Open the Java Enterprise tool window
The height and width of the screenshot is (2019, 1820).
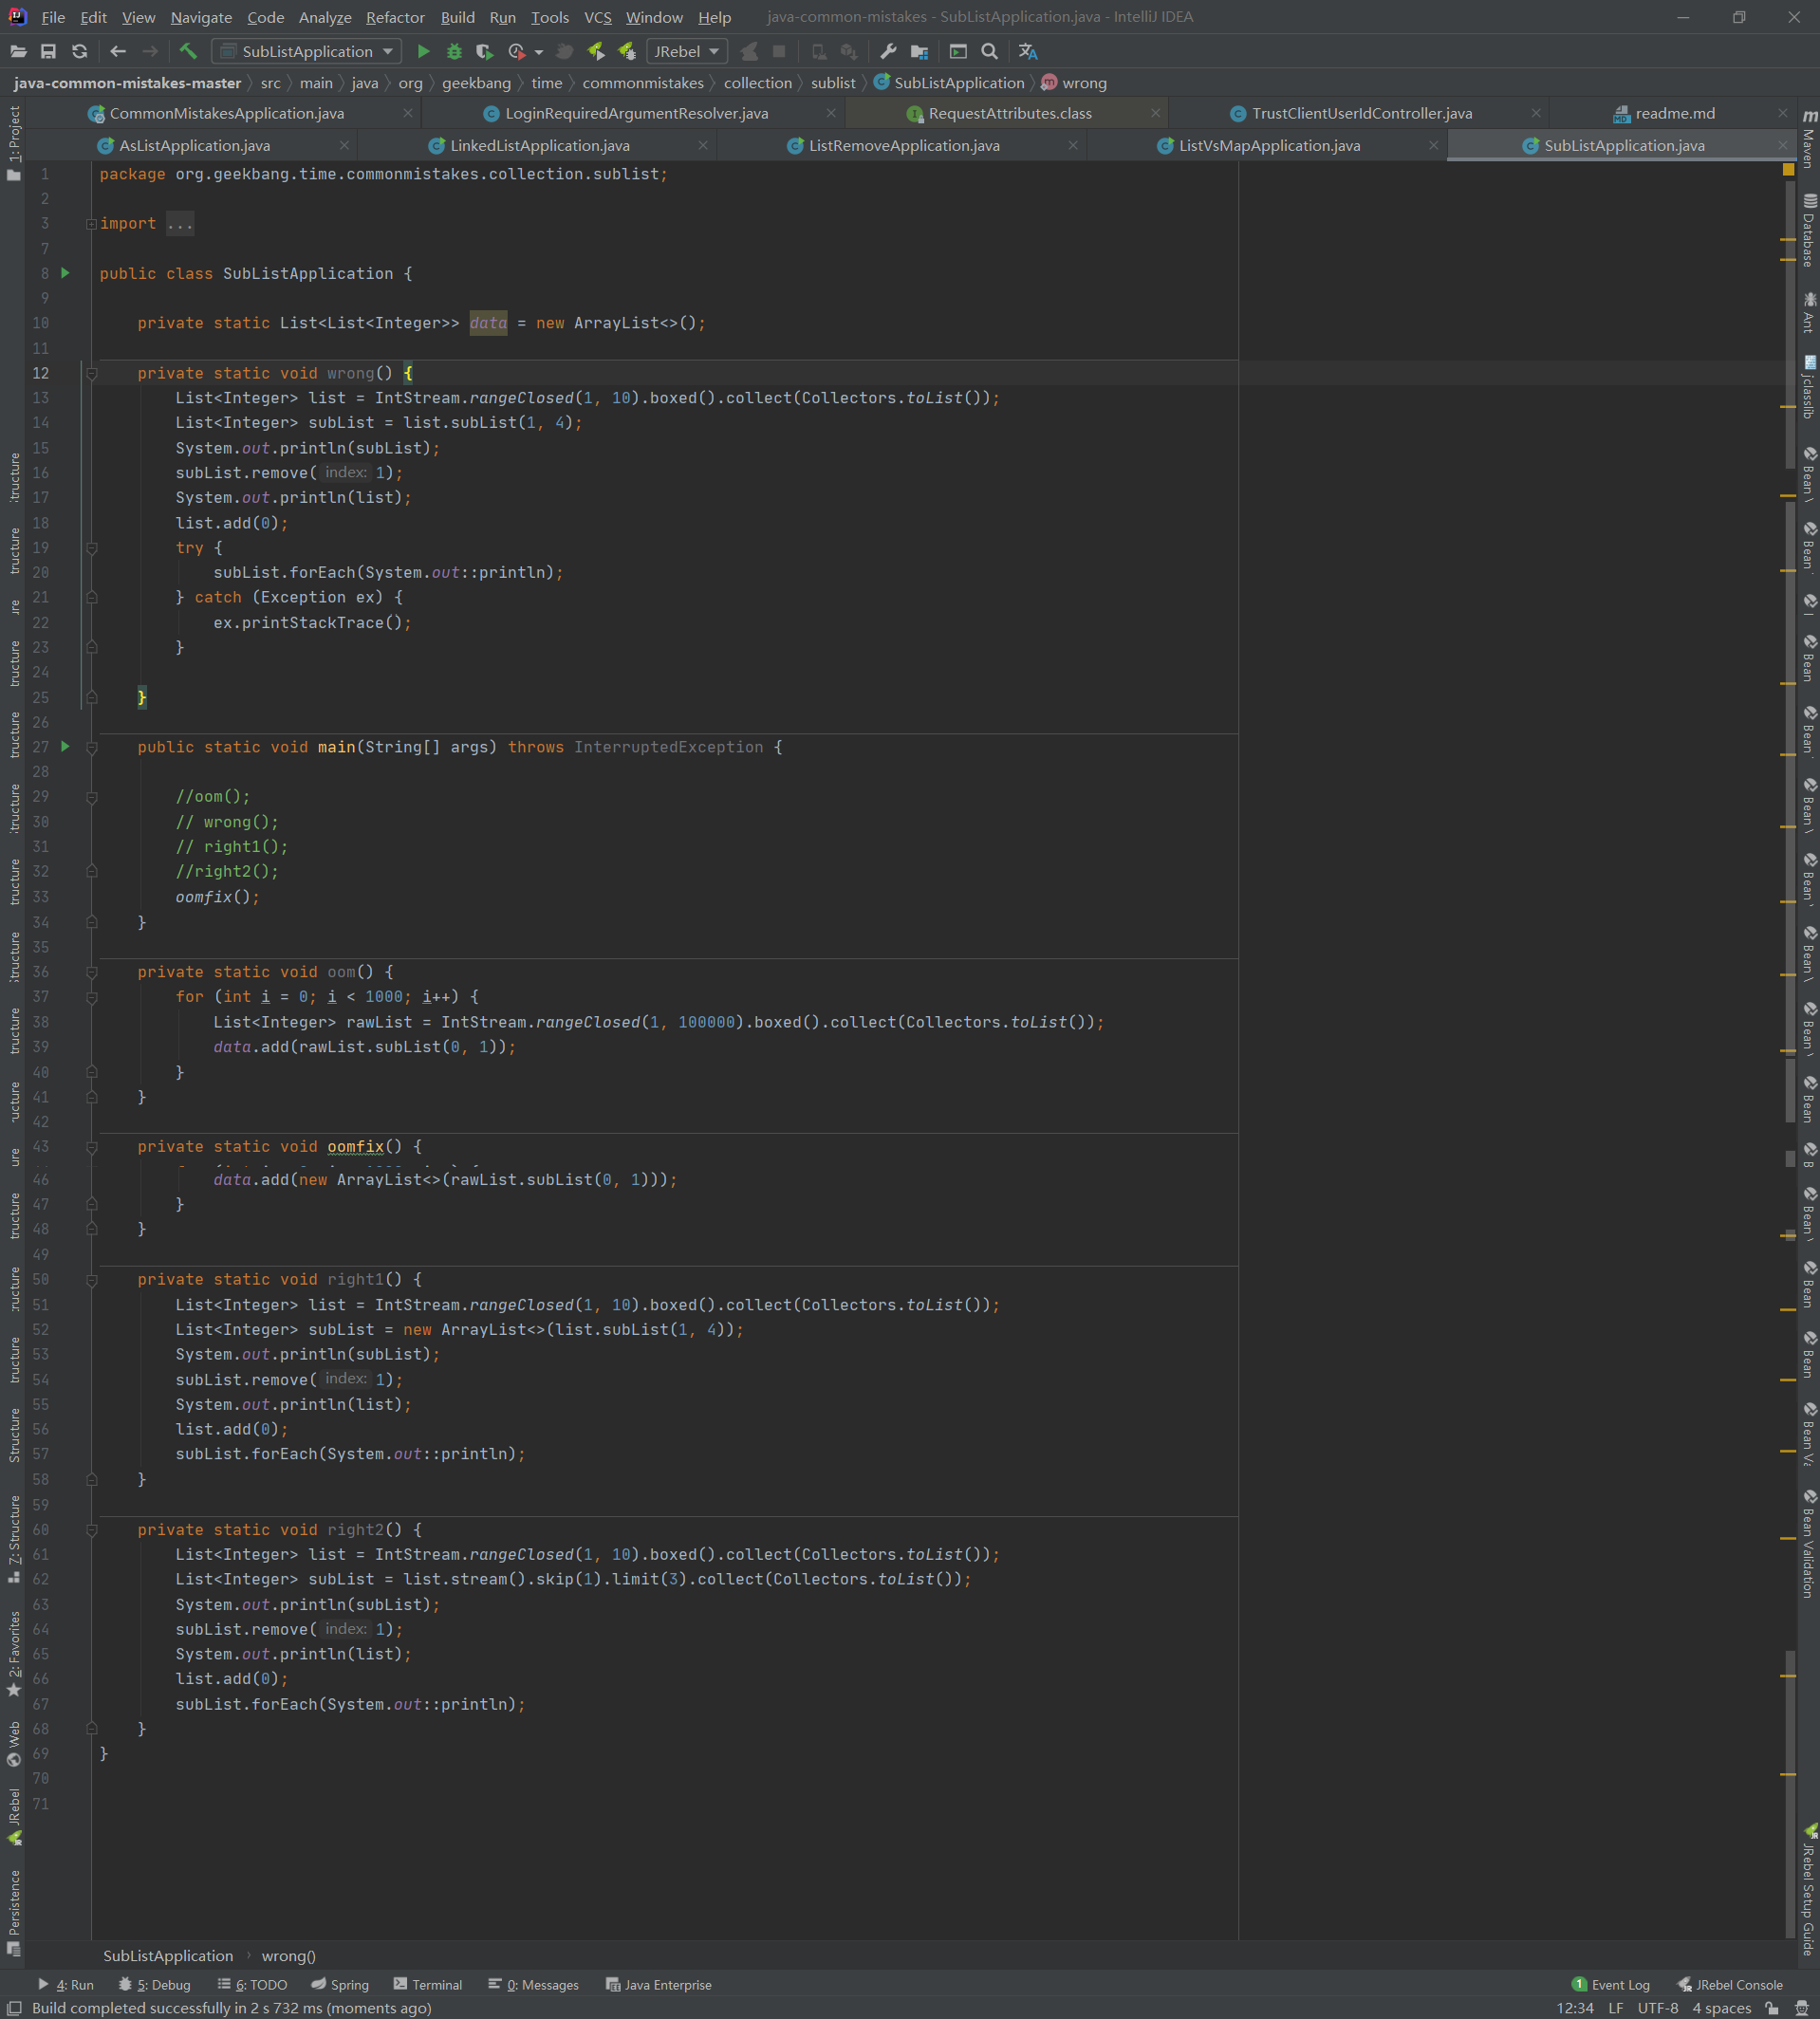pos(659,1985)
